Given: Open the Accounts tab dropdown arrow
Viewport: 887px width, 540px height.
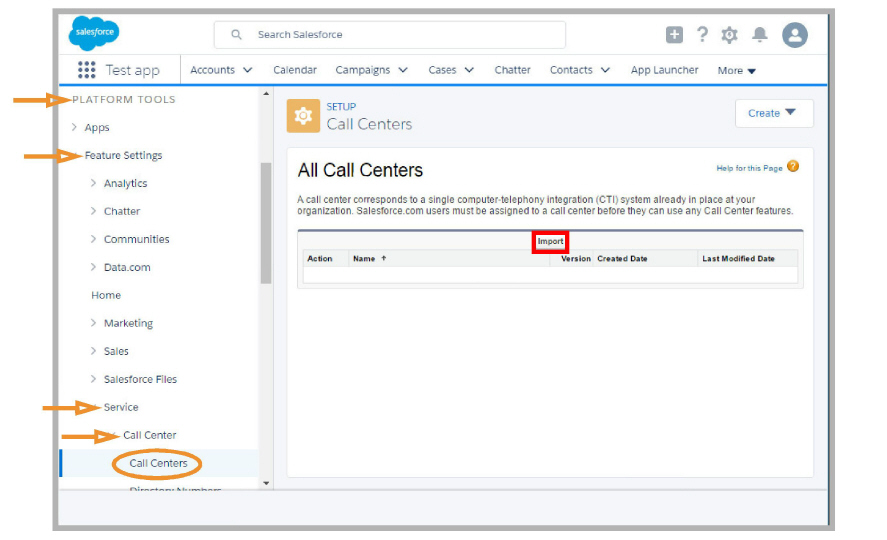Looking at the screenshot, I should (247, 70).
